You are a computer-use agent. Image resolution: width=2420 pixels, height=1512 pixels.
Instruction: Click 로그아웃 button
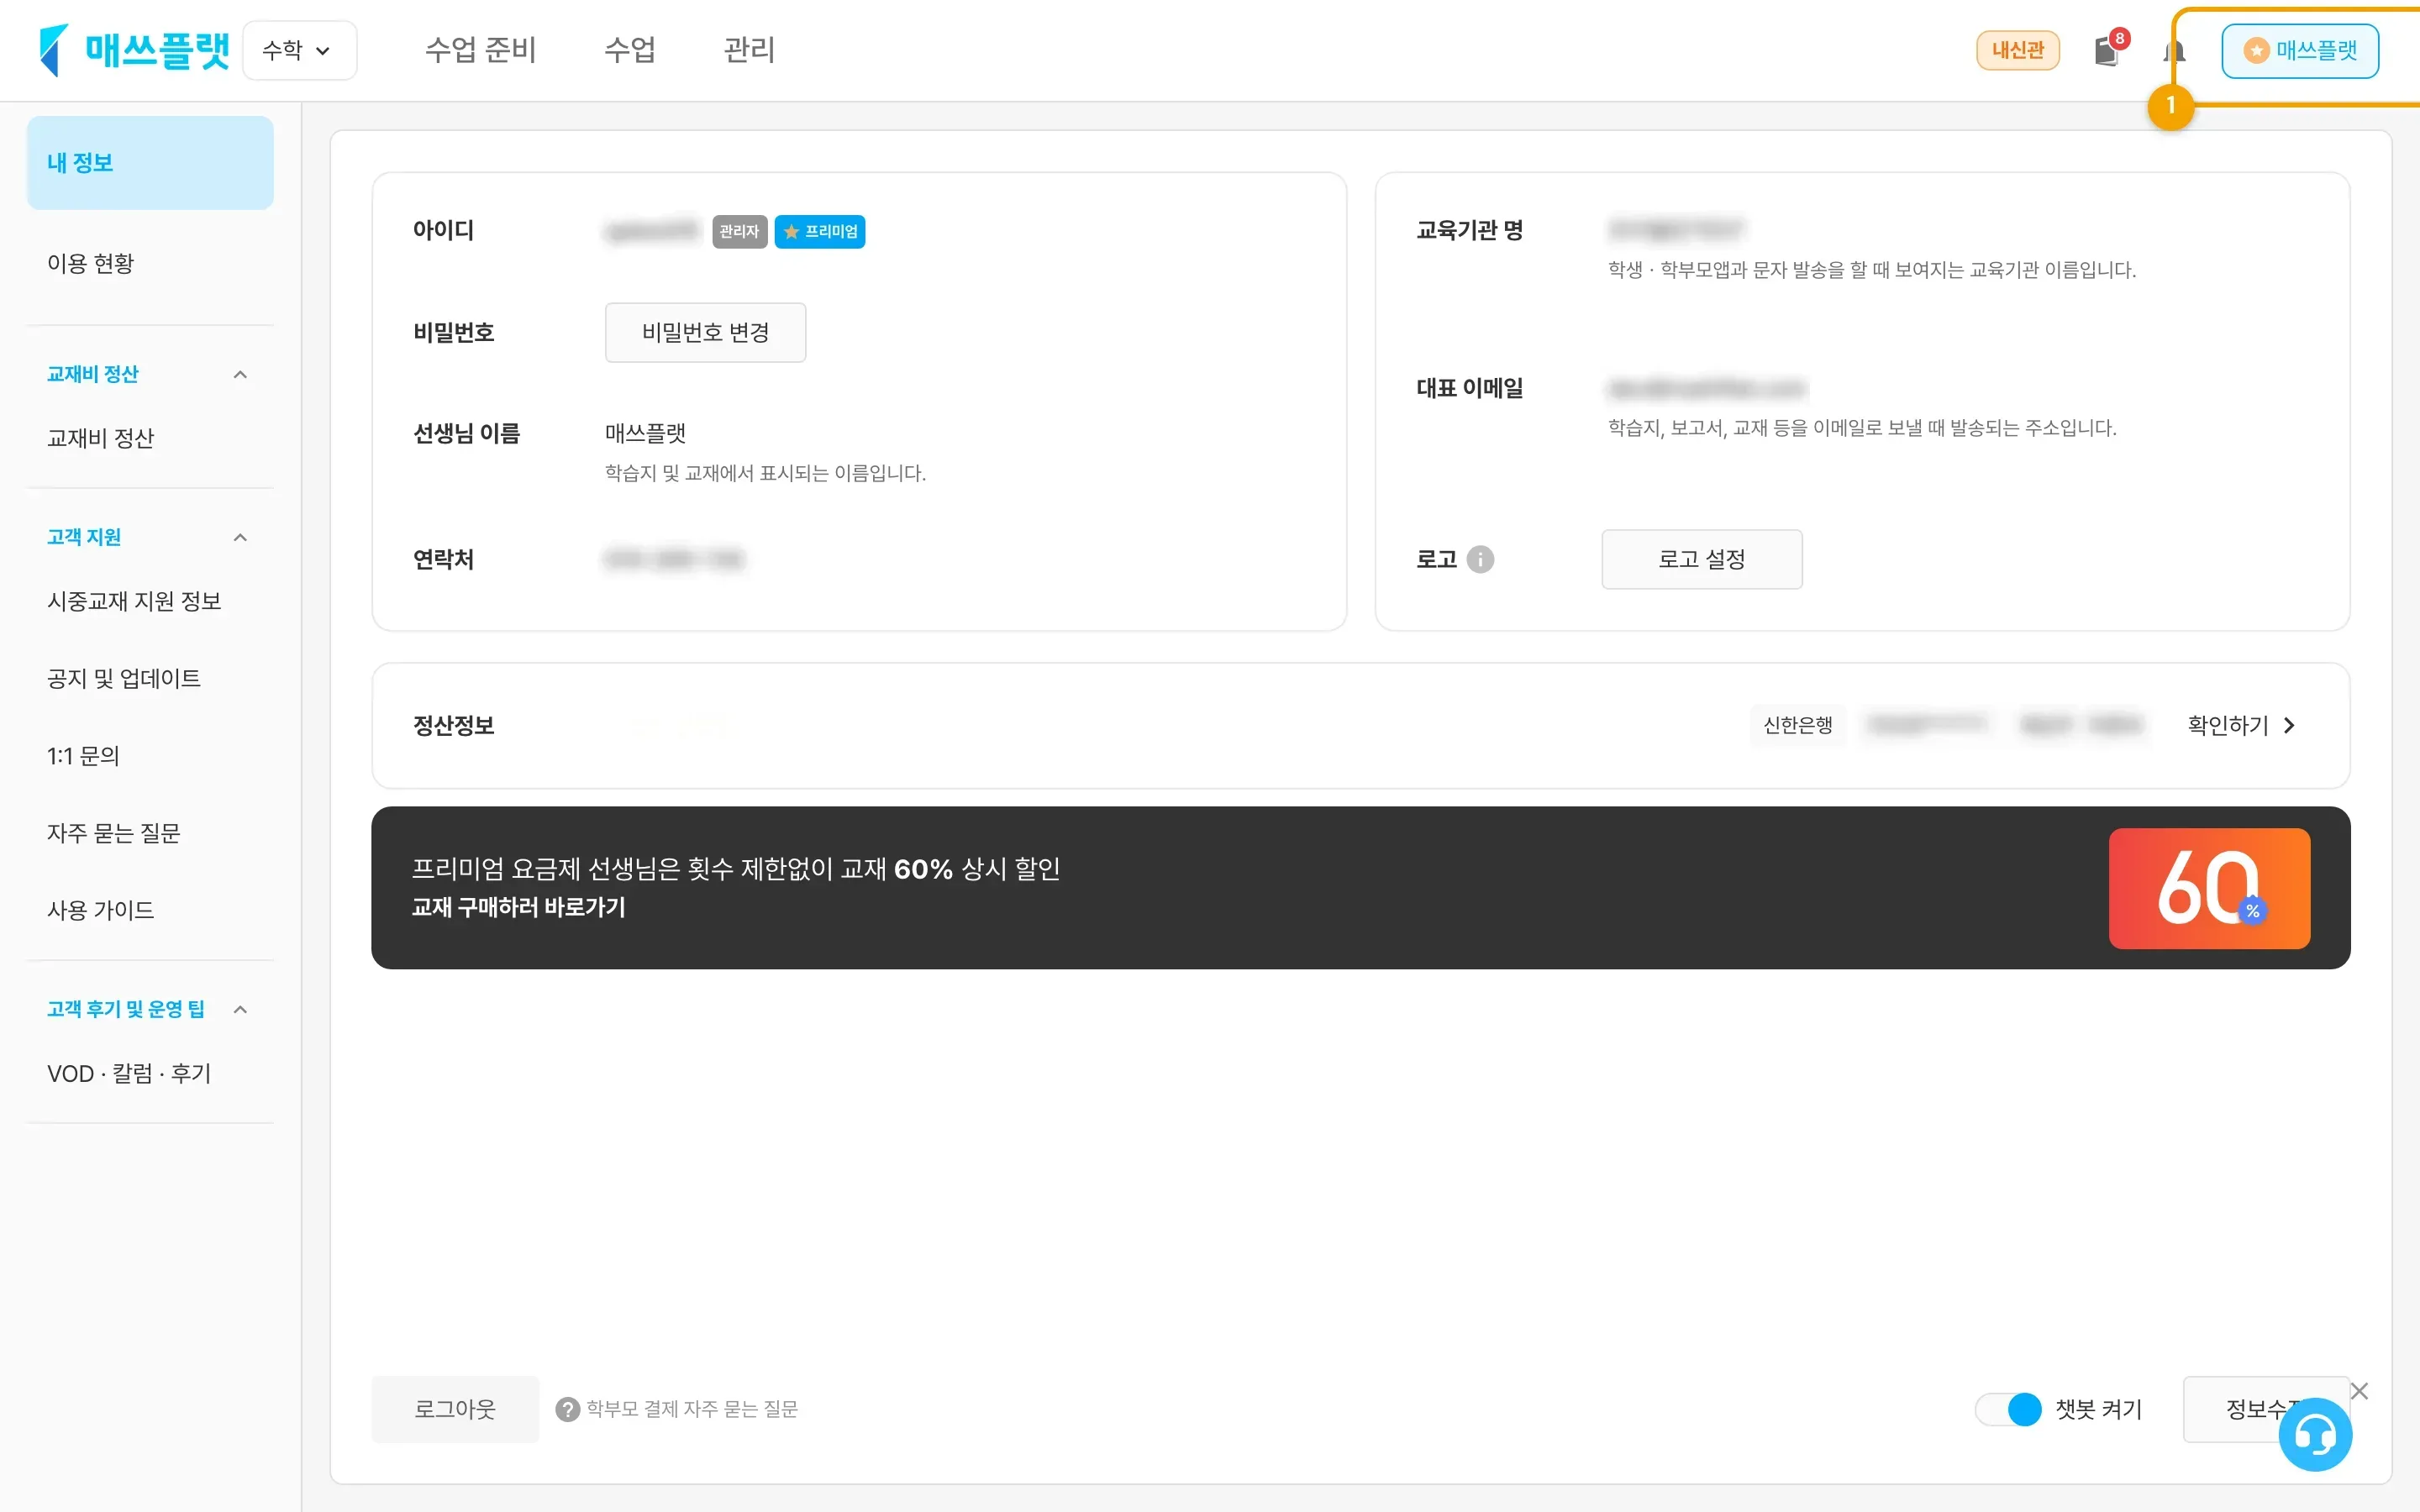click(x=455, y=1409)
